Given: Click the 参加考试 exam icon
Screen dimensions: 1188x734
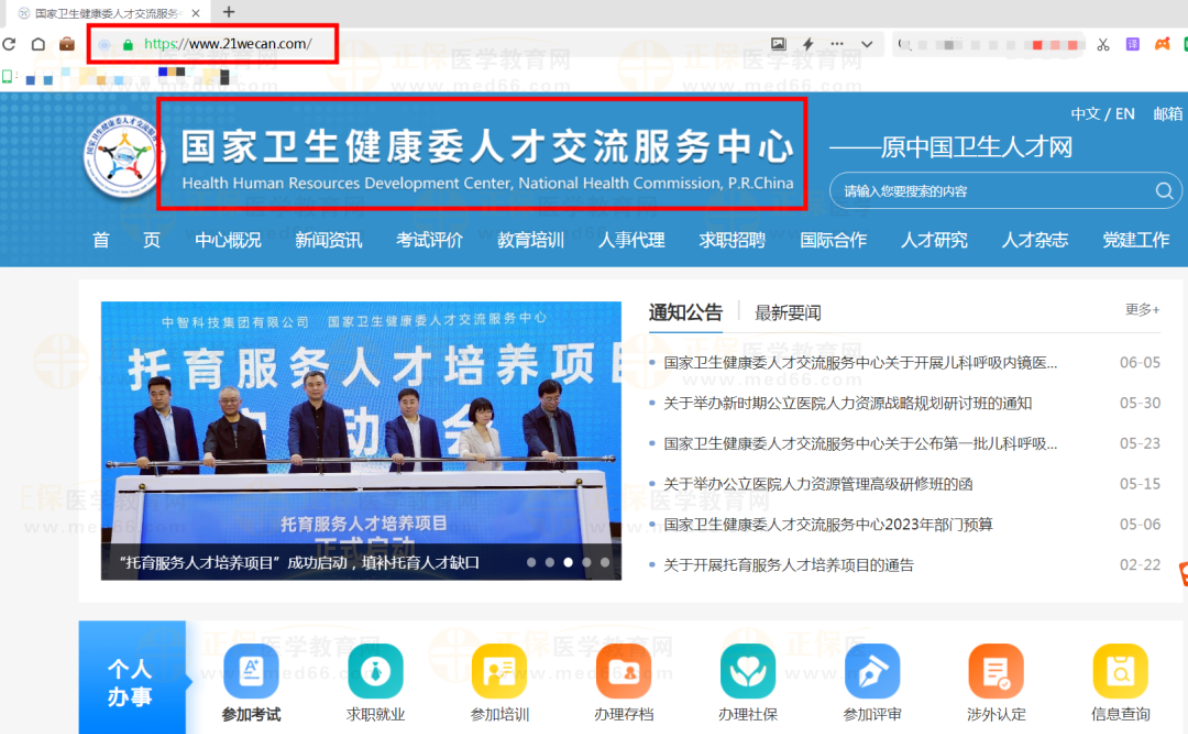Looking at the screenshot, I should tap(251, 671).
